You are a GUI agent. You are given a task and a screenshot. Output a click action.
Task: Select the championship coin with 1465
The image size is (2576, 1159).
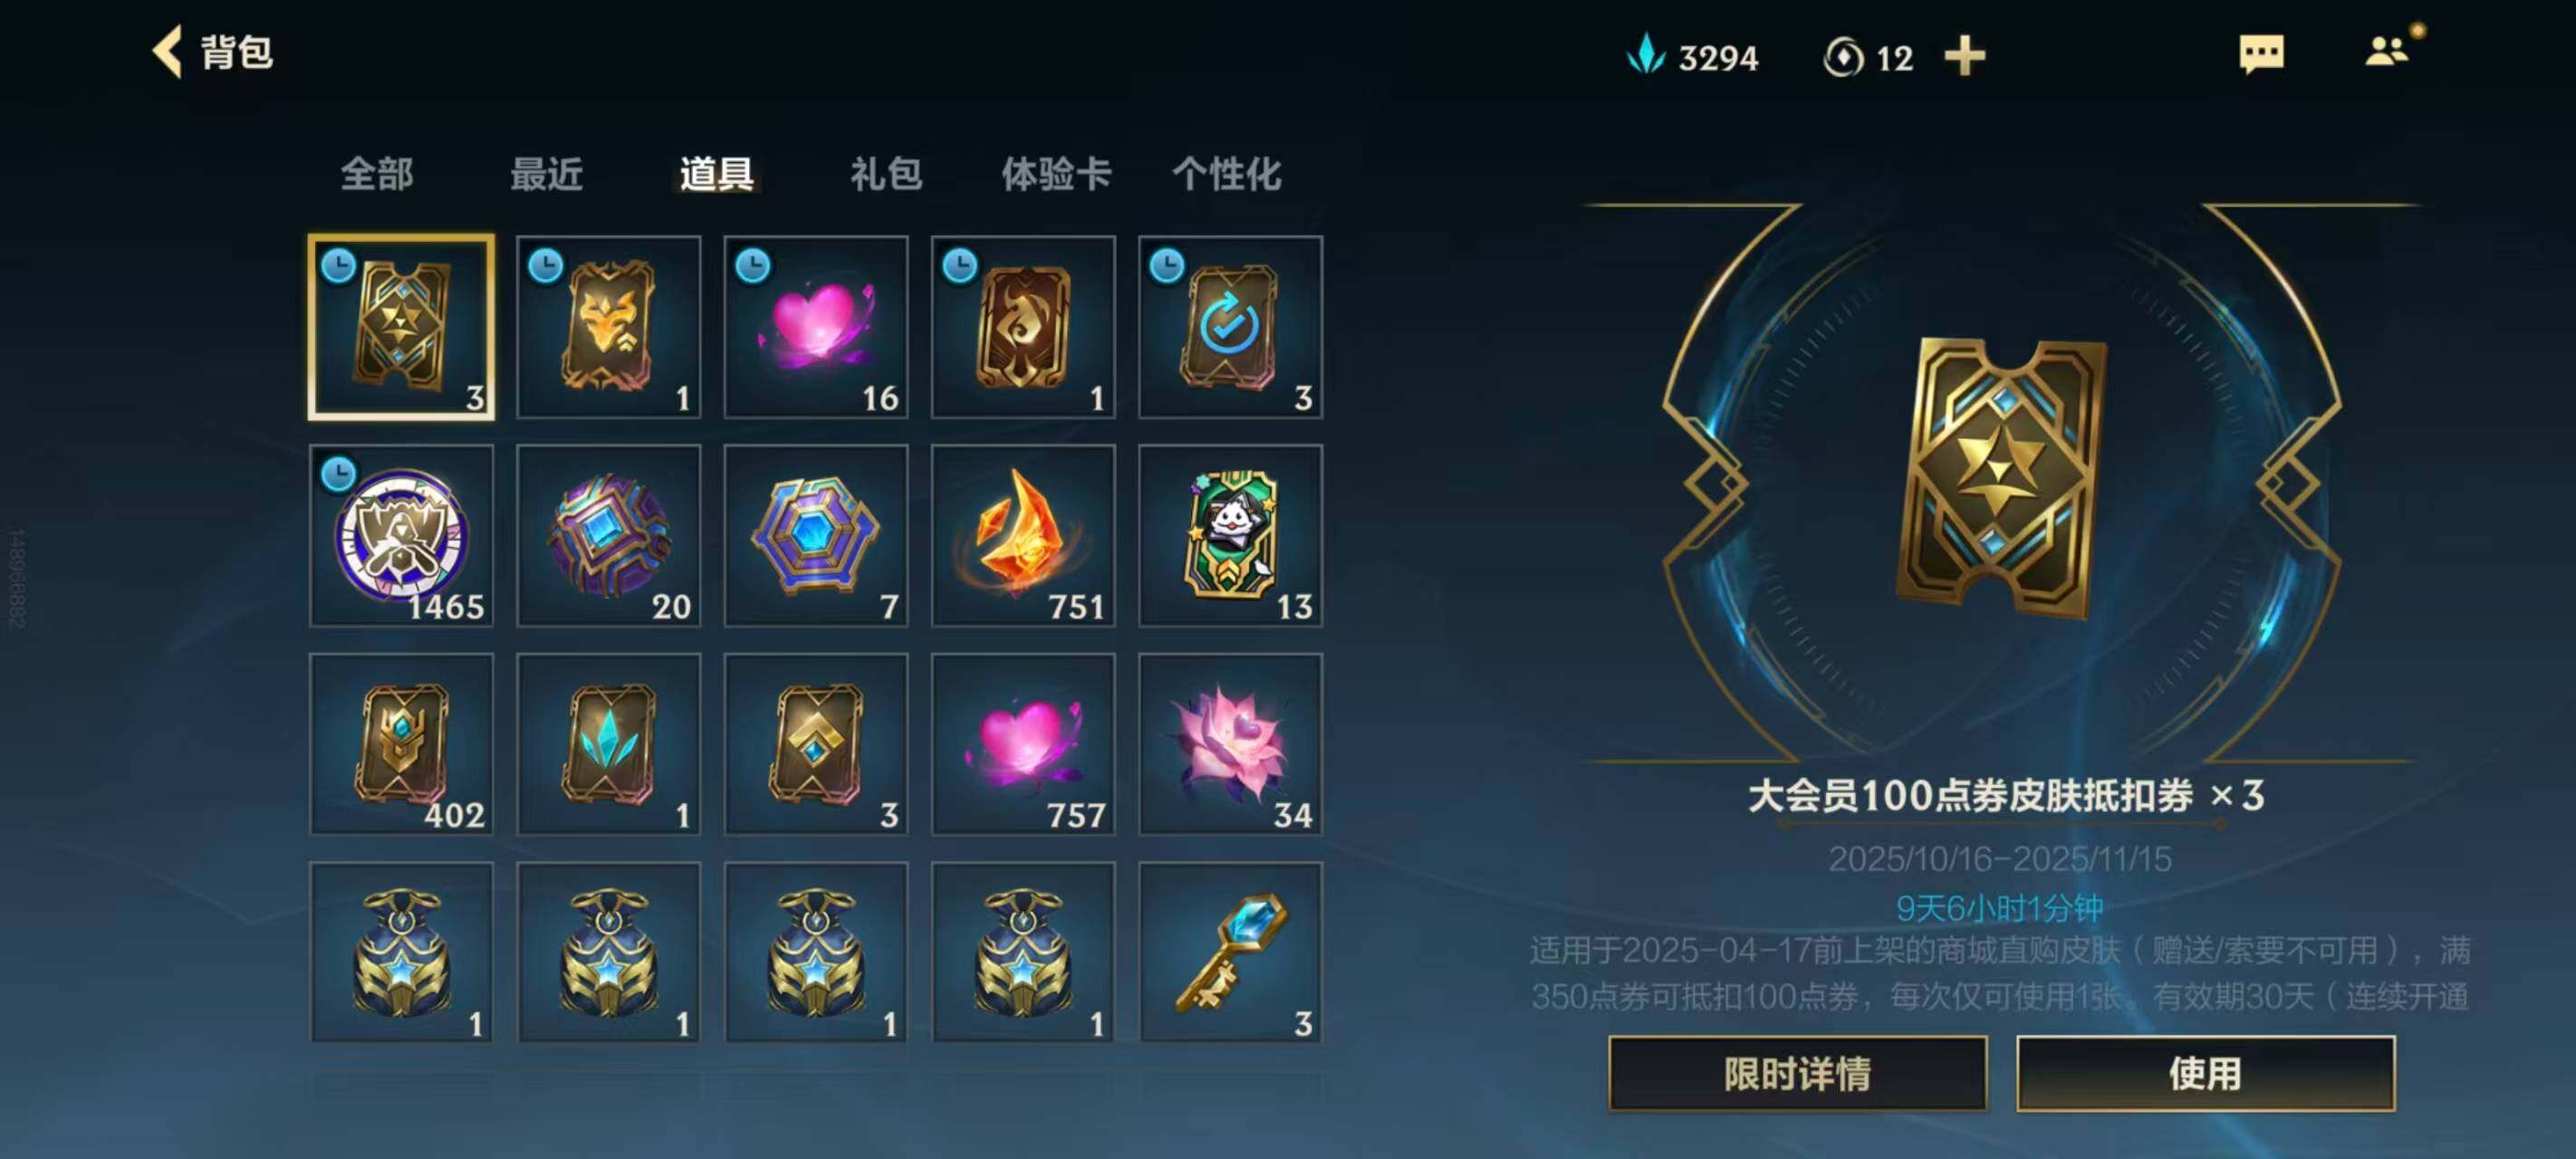(x=401, y=536)
